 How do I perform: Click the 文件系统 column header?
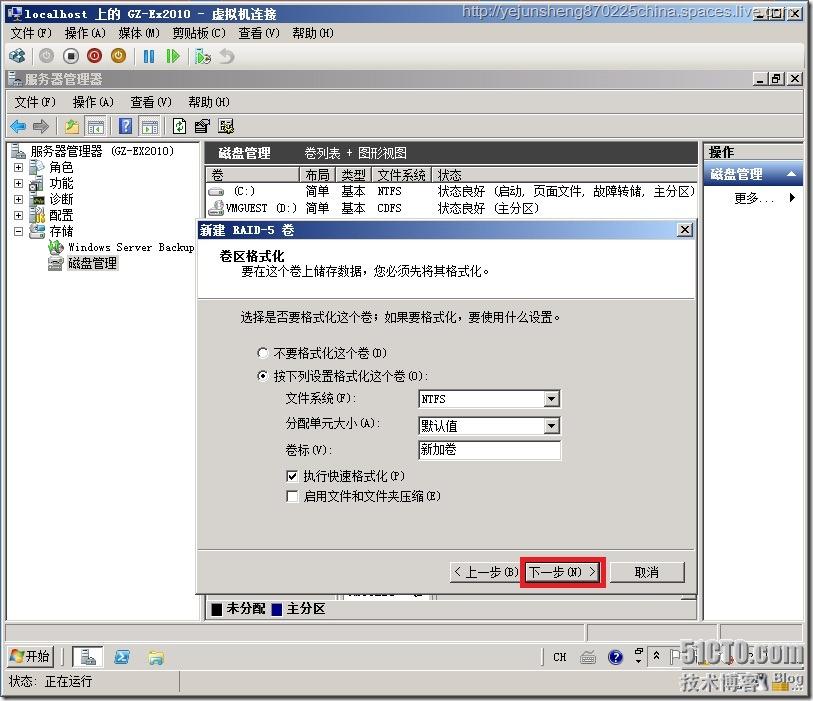tap(402, 175)
